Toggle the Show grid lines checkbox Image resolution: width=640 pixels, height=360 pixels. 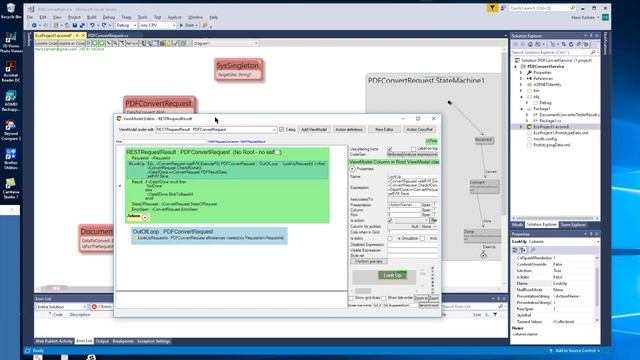351,298
